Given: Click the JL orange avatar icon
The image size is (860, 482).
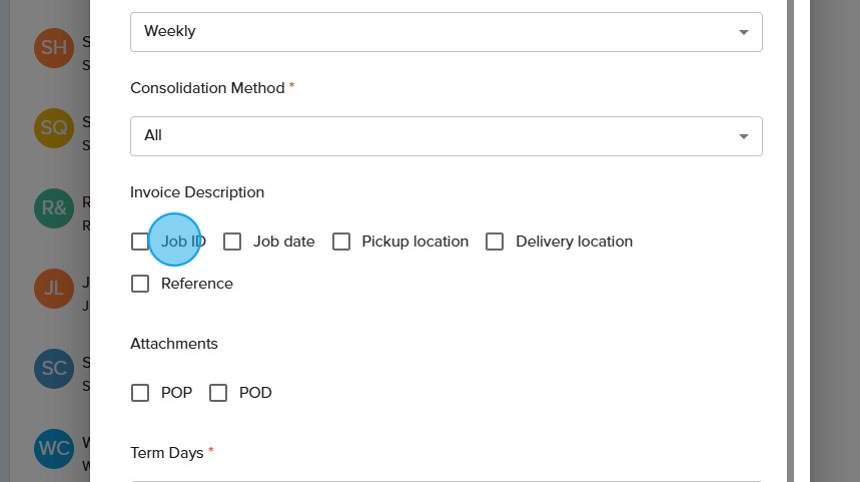Looking at the screenshot, I should (53, 288).
